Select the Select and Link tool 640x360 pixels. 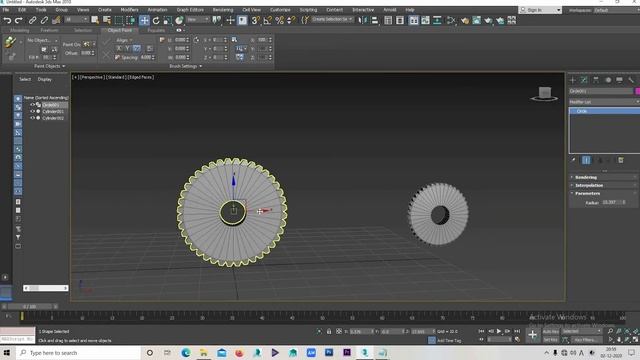[x=32, y=20]
